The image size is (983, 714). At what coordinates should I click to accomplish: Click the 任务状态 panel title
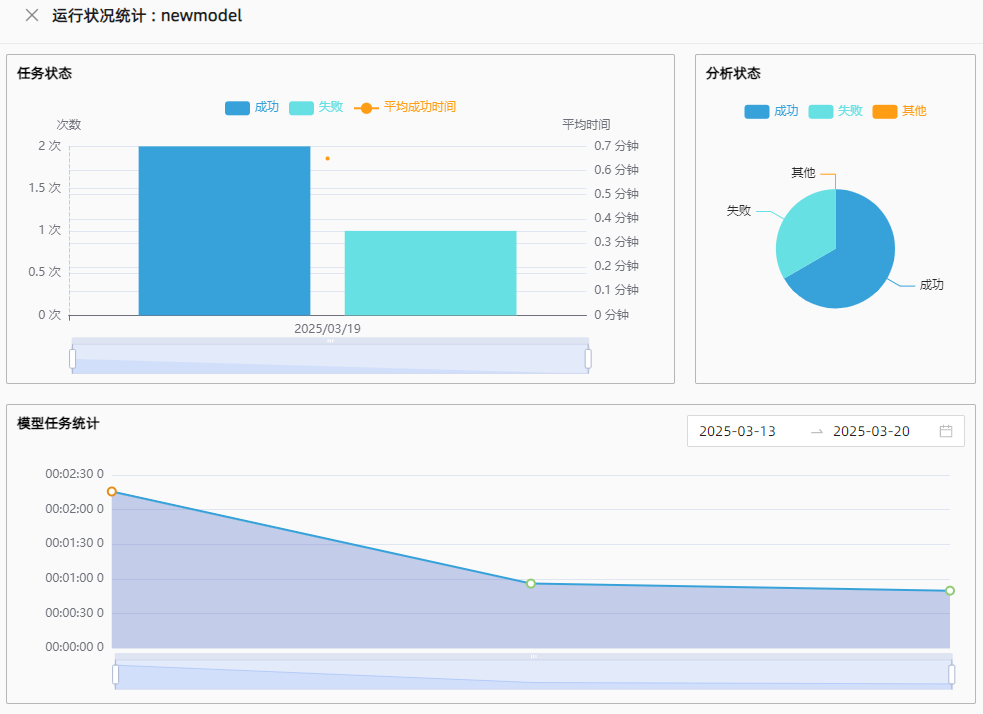(x=45, y=73)
